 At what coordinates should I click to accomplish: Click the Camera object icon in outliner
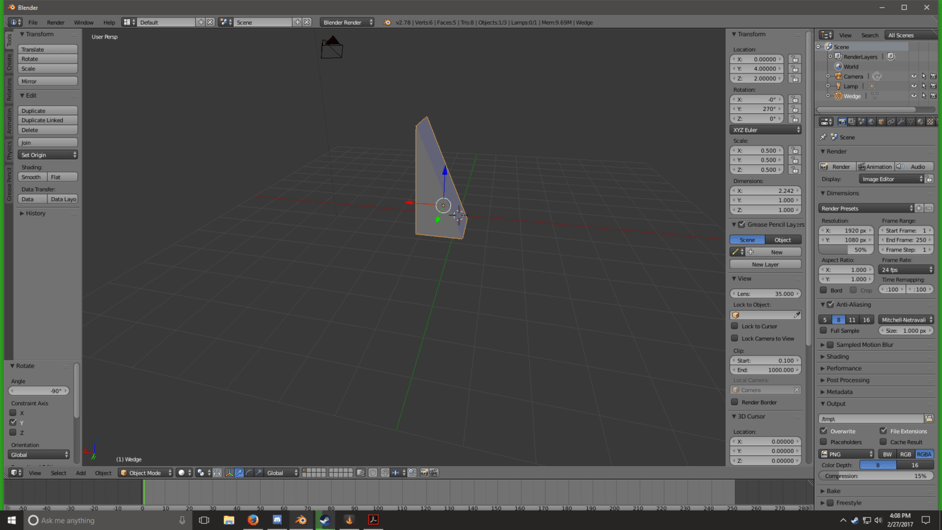click(x=839, y=76)
